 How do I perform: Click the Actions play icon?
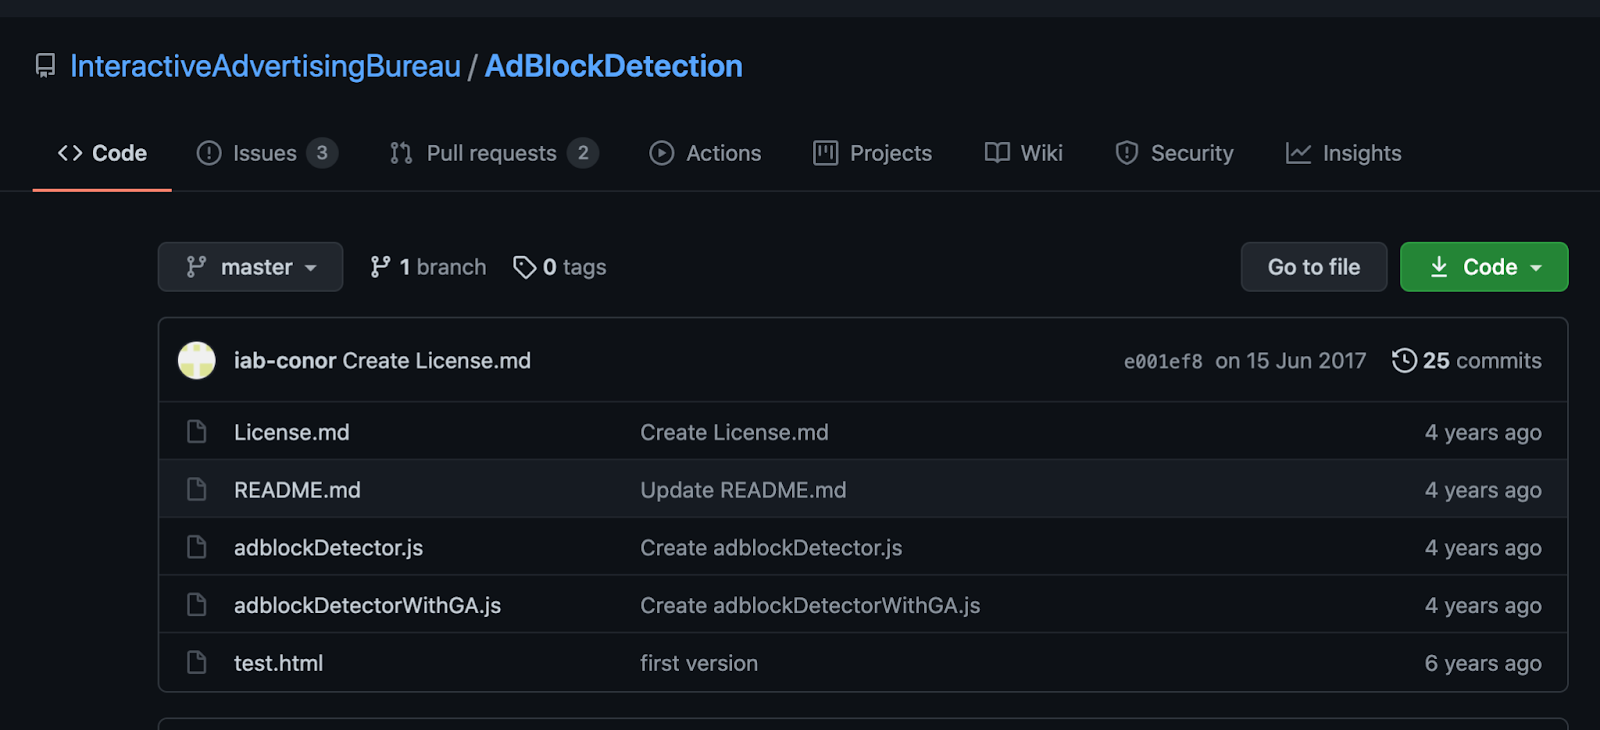coord(661,153)
